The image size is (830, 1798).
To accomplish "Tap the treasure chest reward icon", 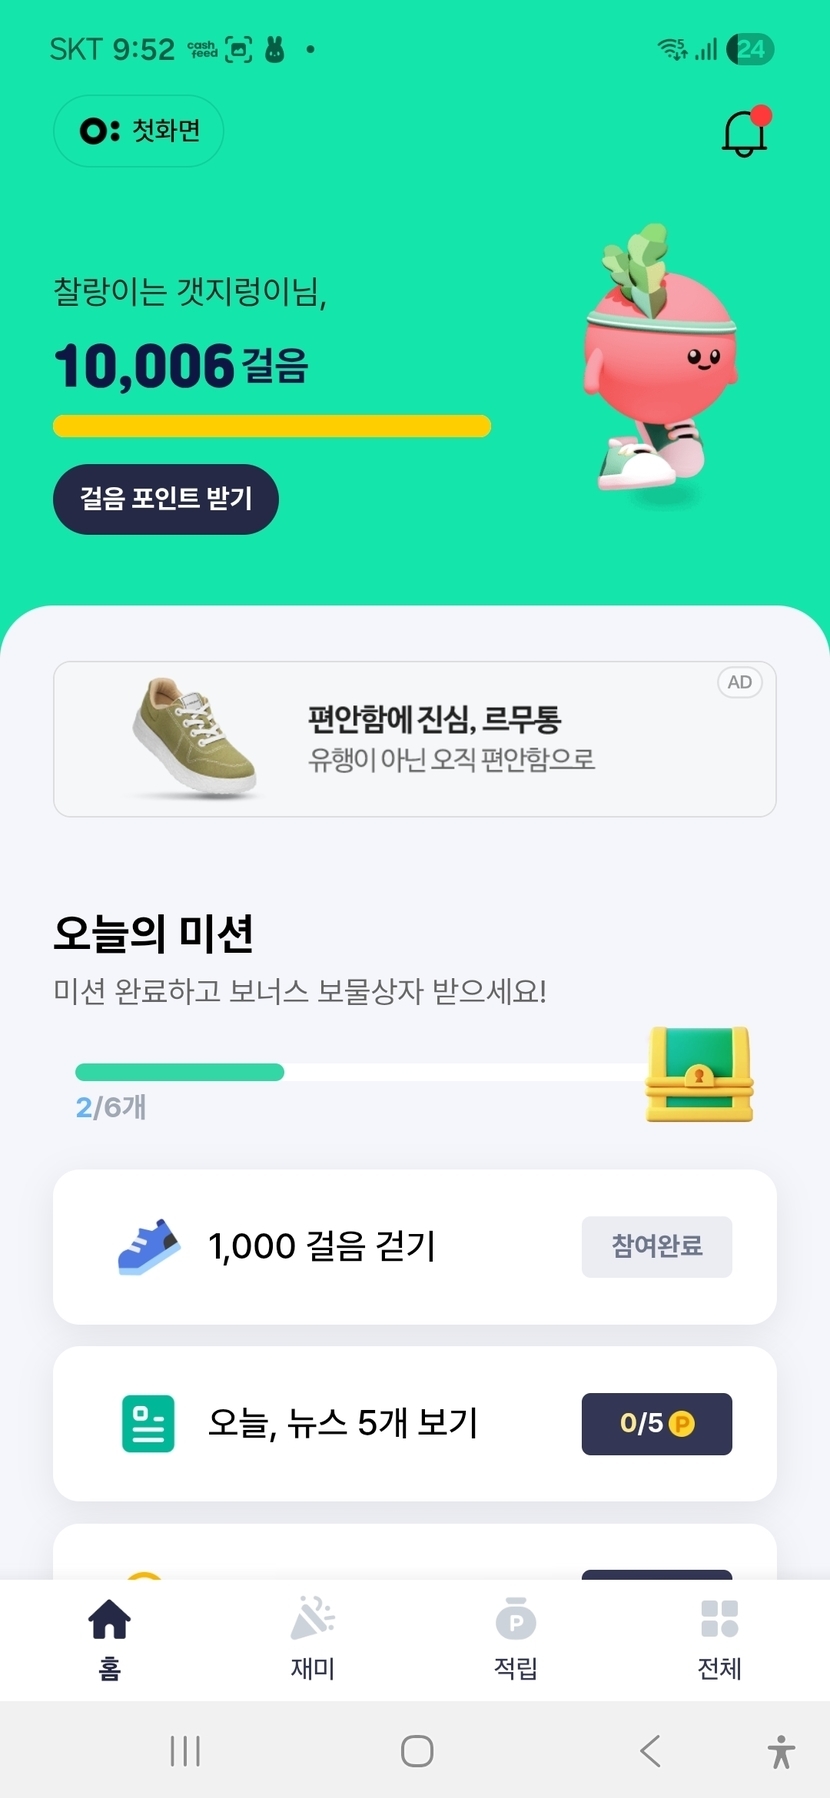I will (699, 1075).
